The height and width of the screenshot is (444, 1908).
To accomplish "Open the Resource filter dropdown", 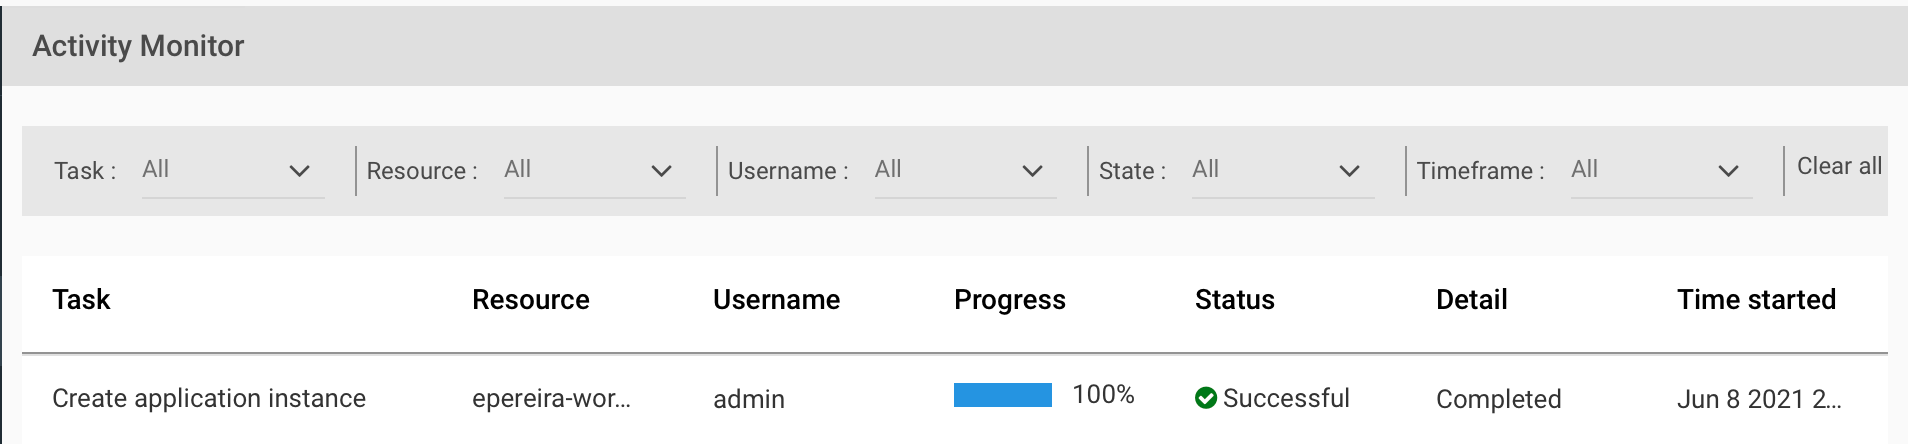I will coord(594,171).
